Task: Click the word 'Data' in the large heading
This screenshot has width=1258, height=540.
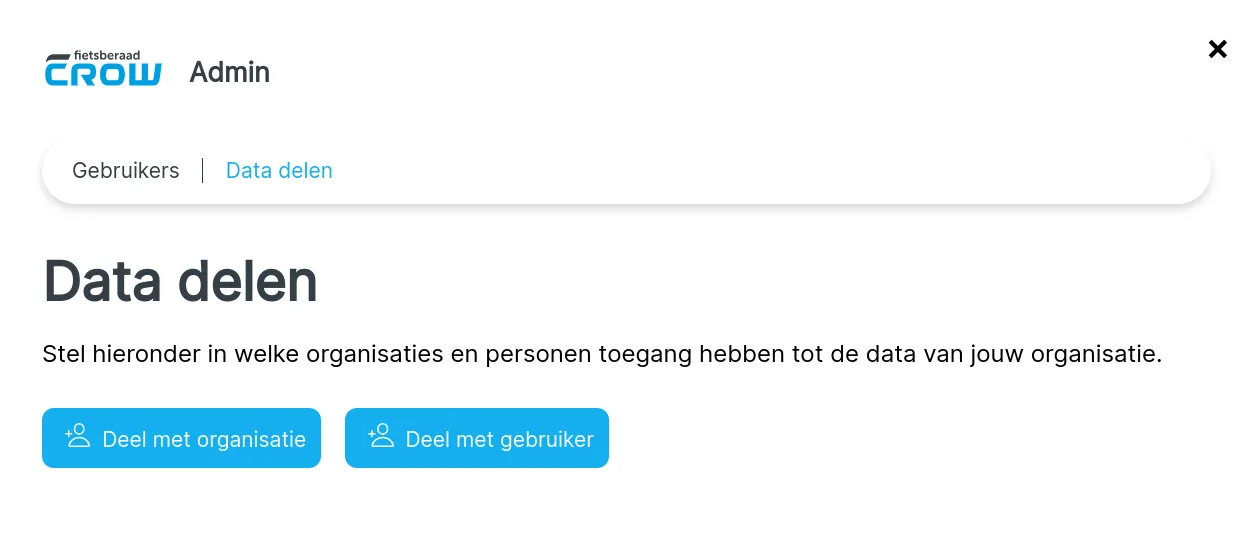Action: (x=102, y=281)
